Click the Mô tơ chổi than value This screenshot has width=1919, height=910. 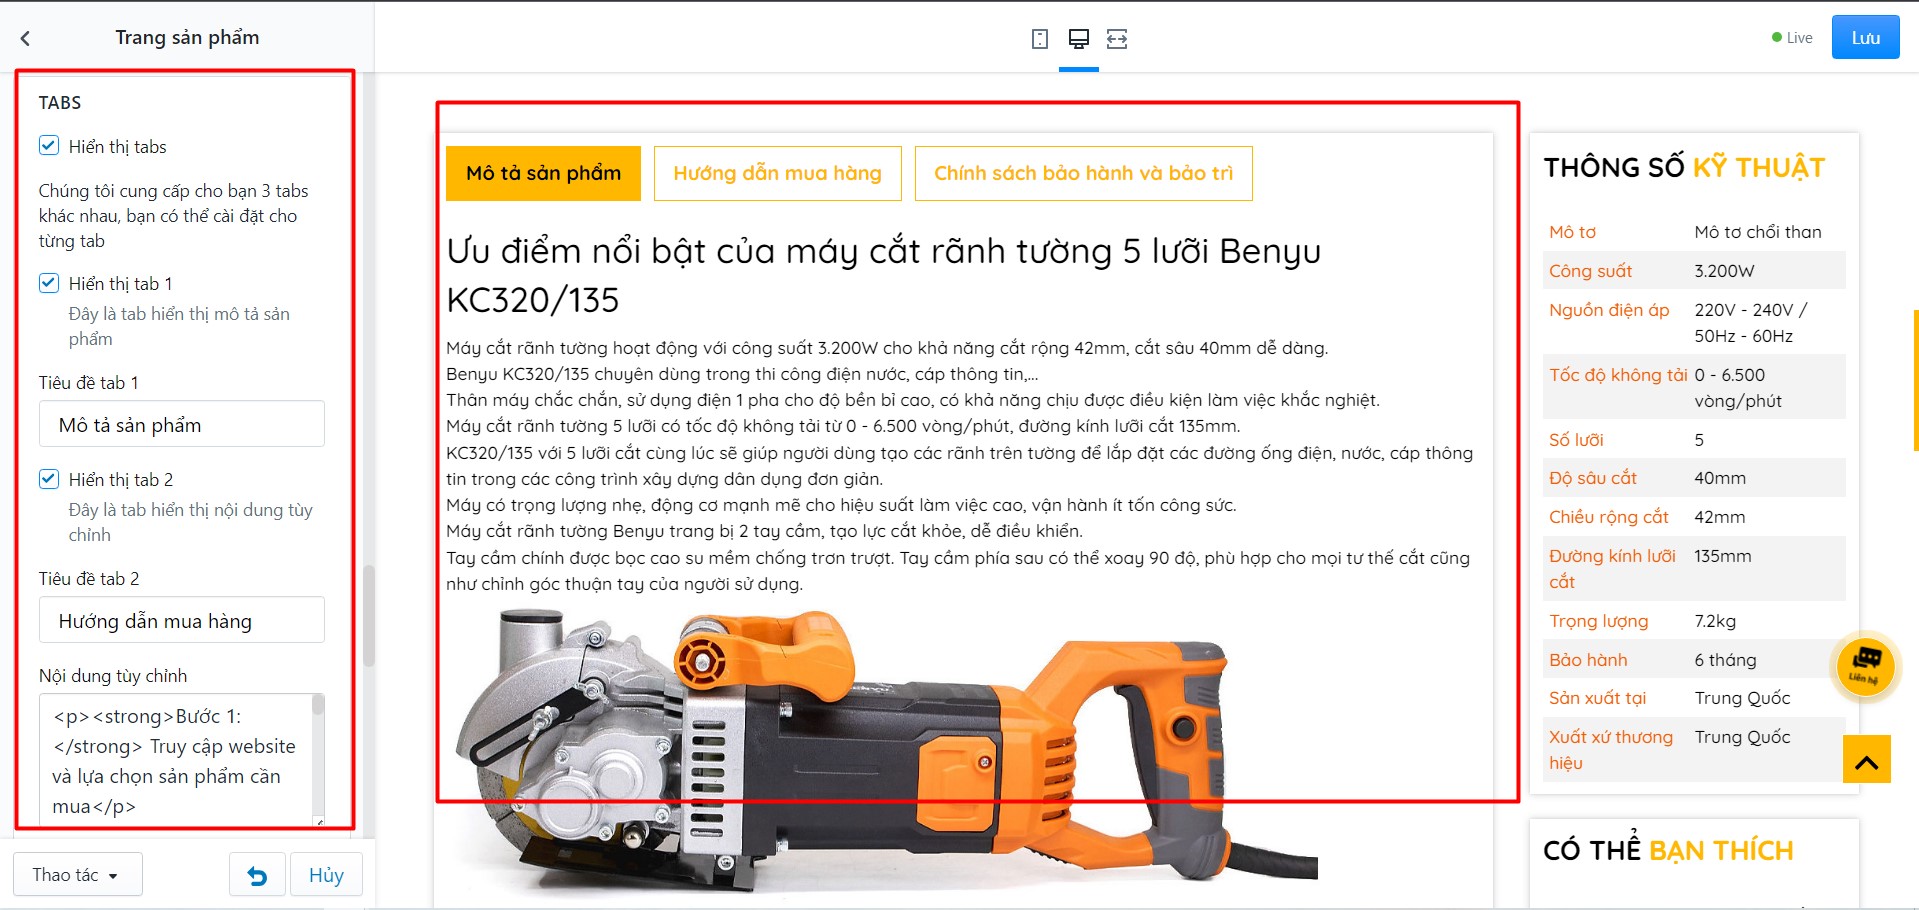[1758, 232]
